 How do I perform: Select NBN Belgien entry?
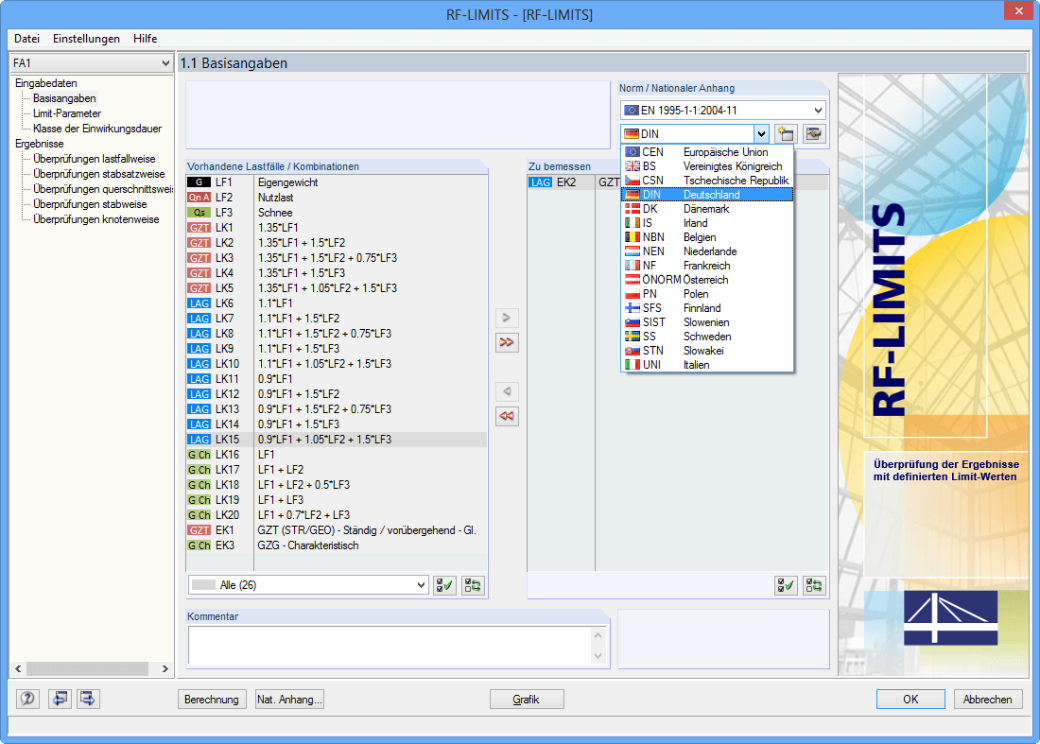pyautogui.click(x=707, y=237)
